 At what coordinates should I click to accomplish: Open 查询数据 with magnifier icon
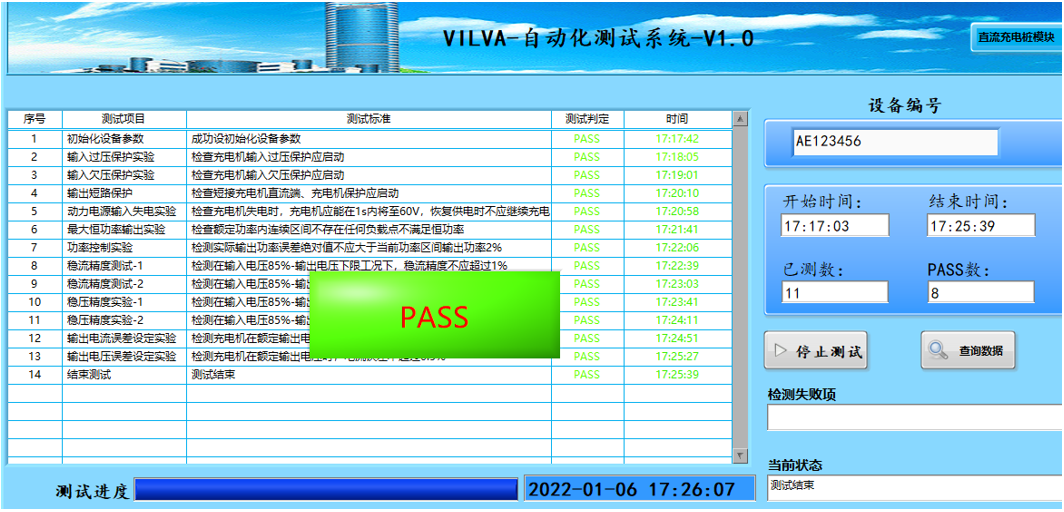click(x=967, y=351)
